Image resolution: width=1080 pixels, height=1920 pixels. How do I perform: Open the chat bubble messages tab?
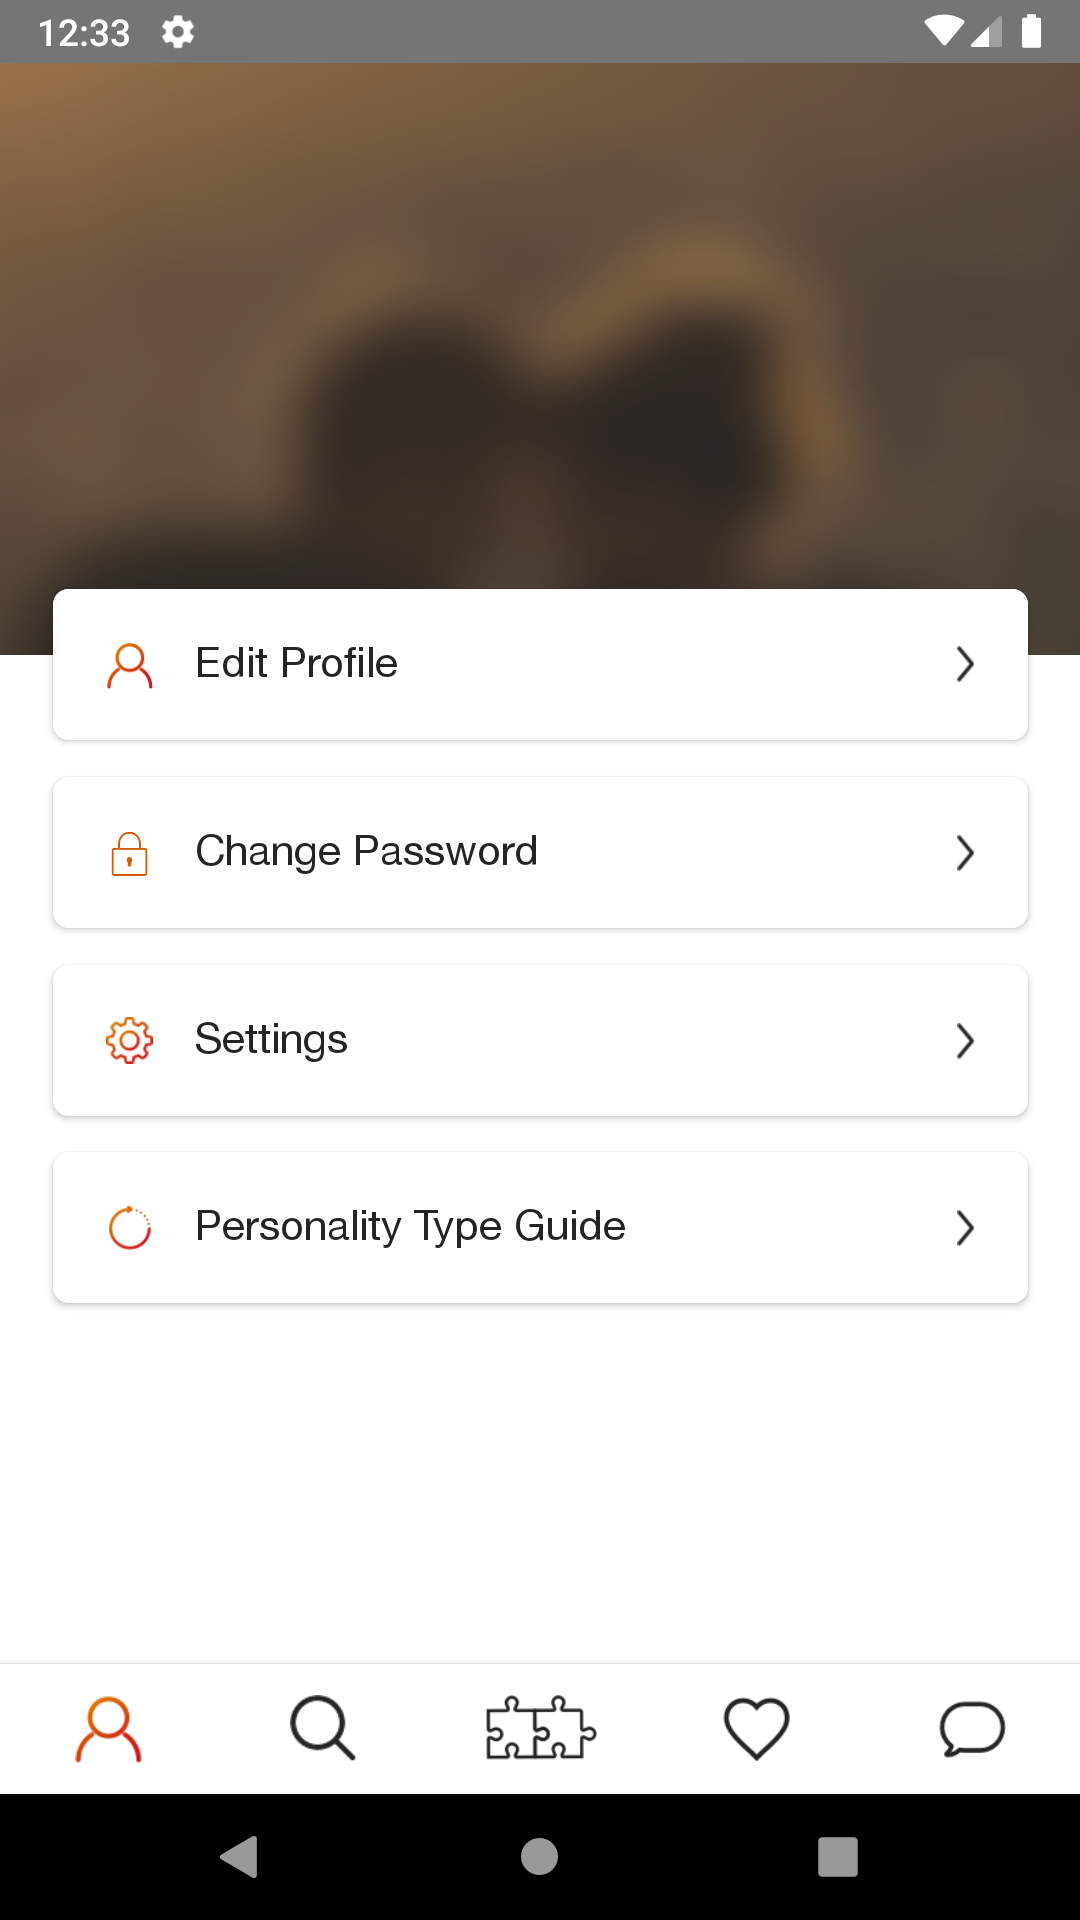point(972,1728)
